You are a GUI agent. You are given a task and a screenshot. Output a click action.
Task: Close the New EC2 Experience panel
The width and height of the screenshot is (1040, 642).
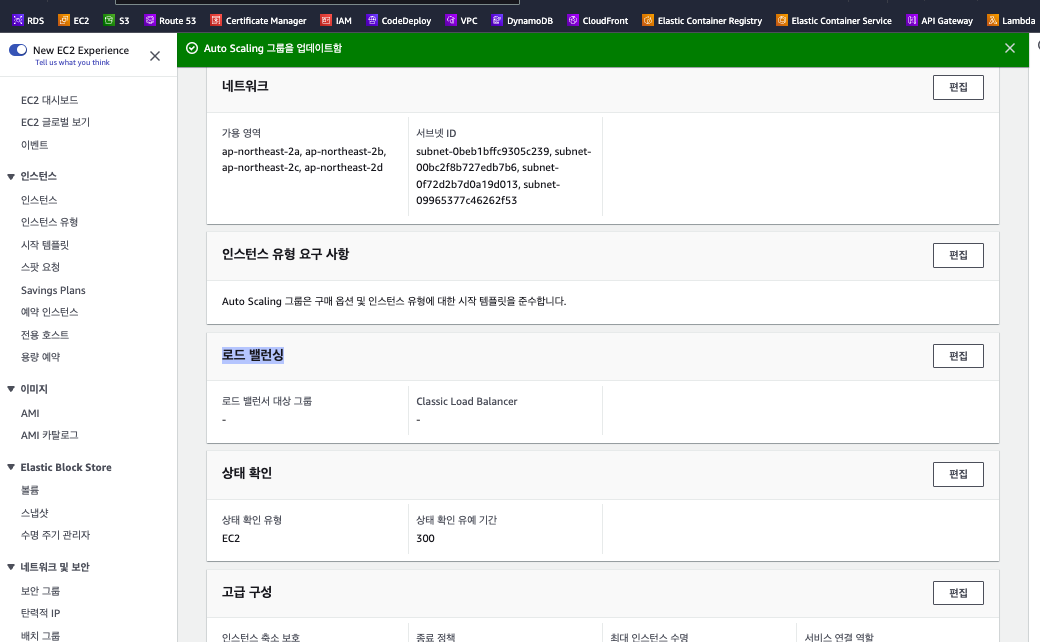coord(155,56)
